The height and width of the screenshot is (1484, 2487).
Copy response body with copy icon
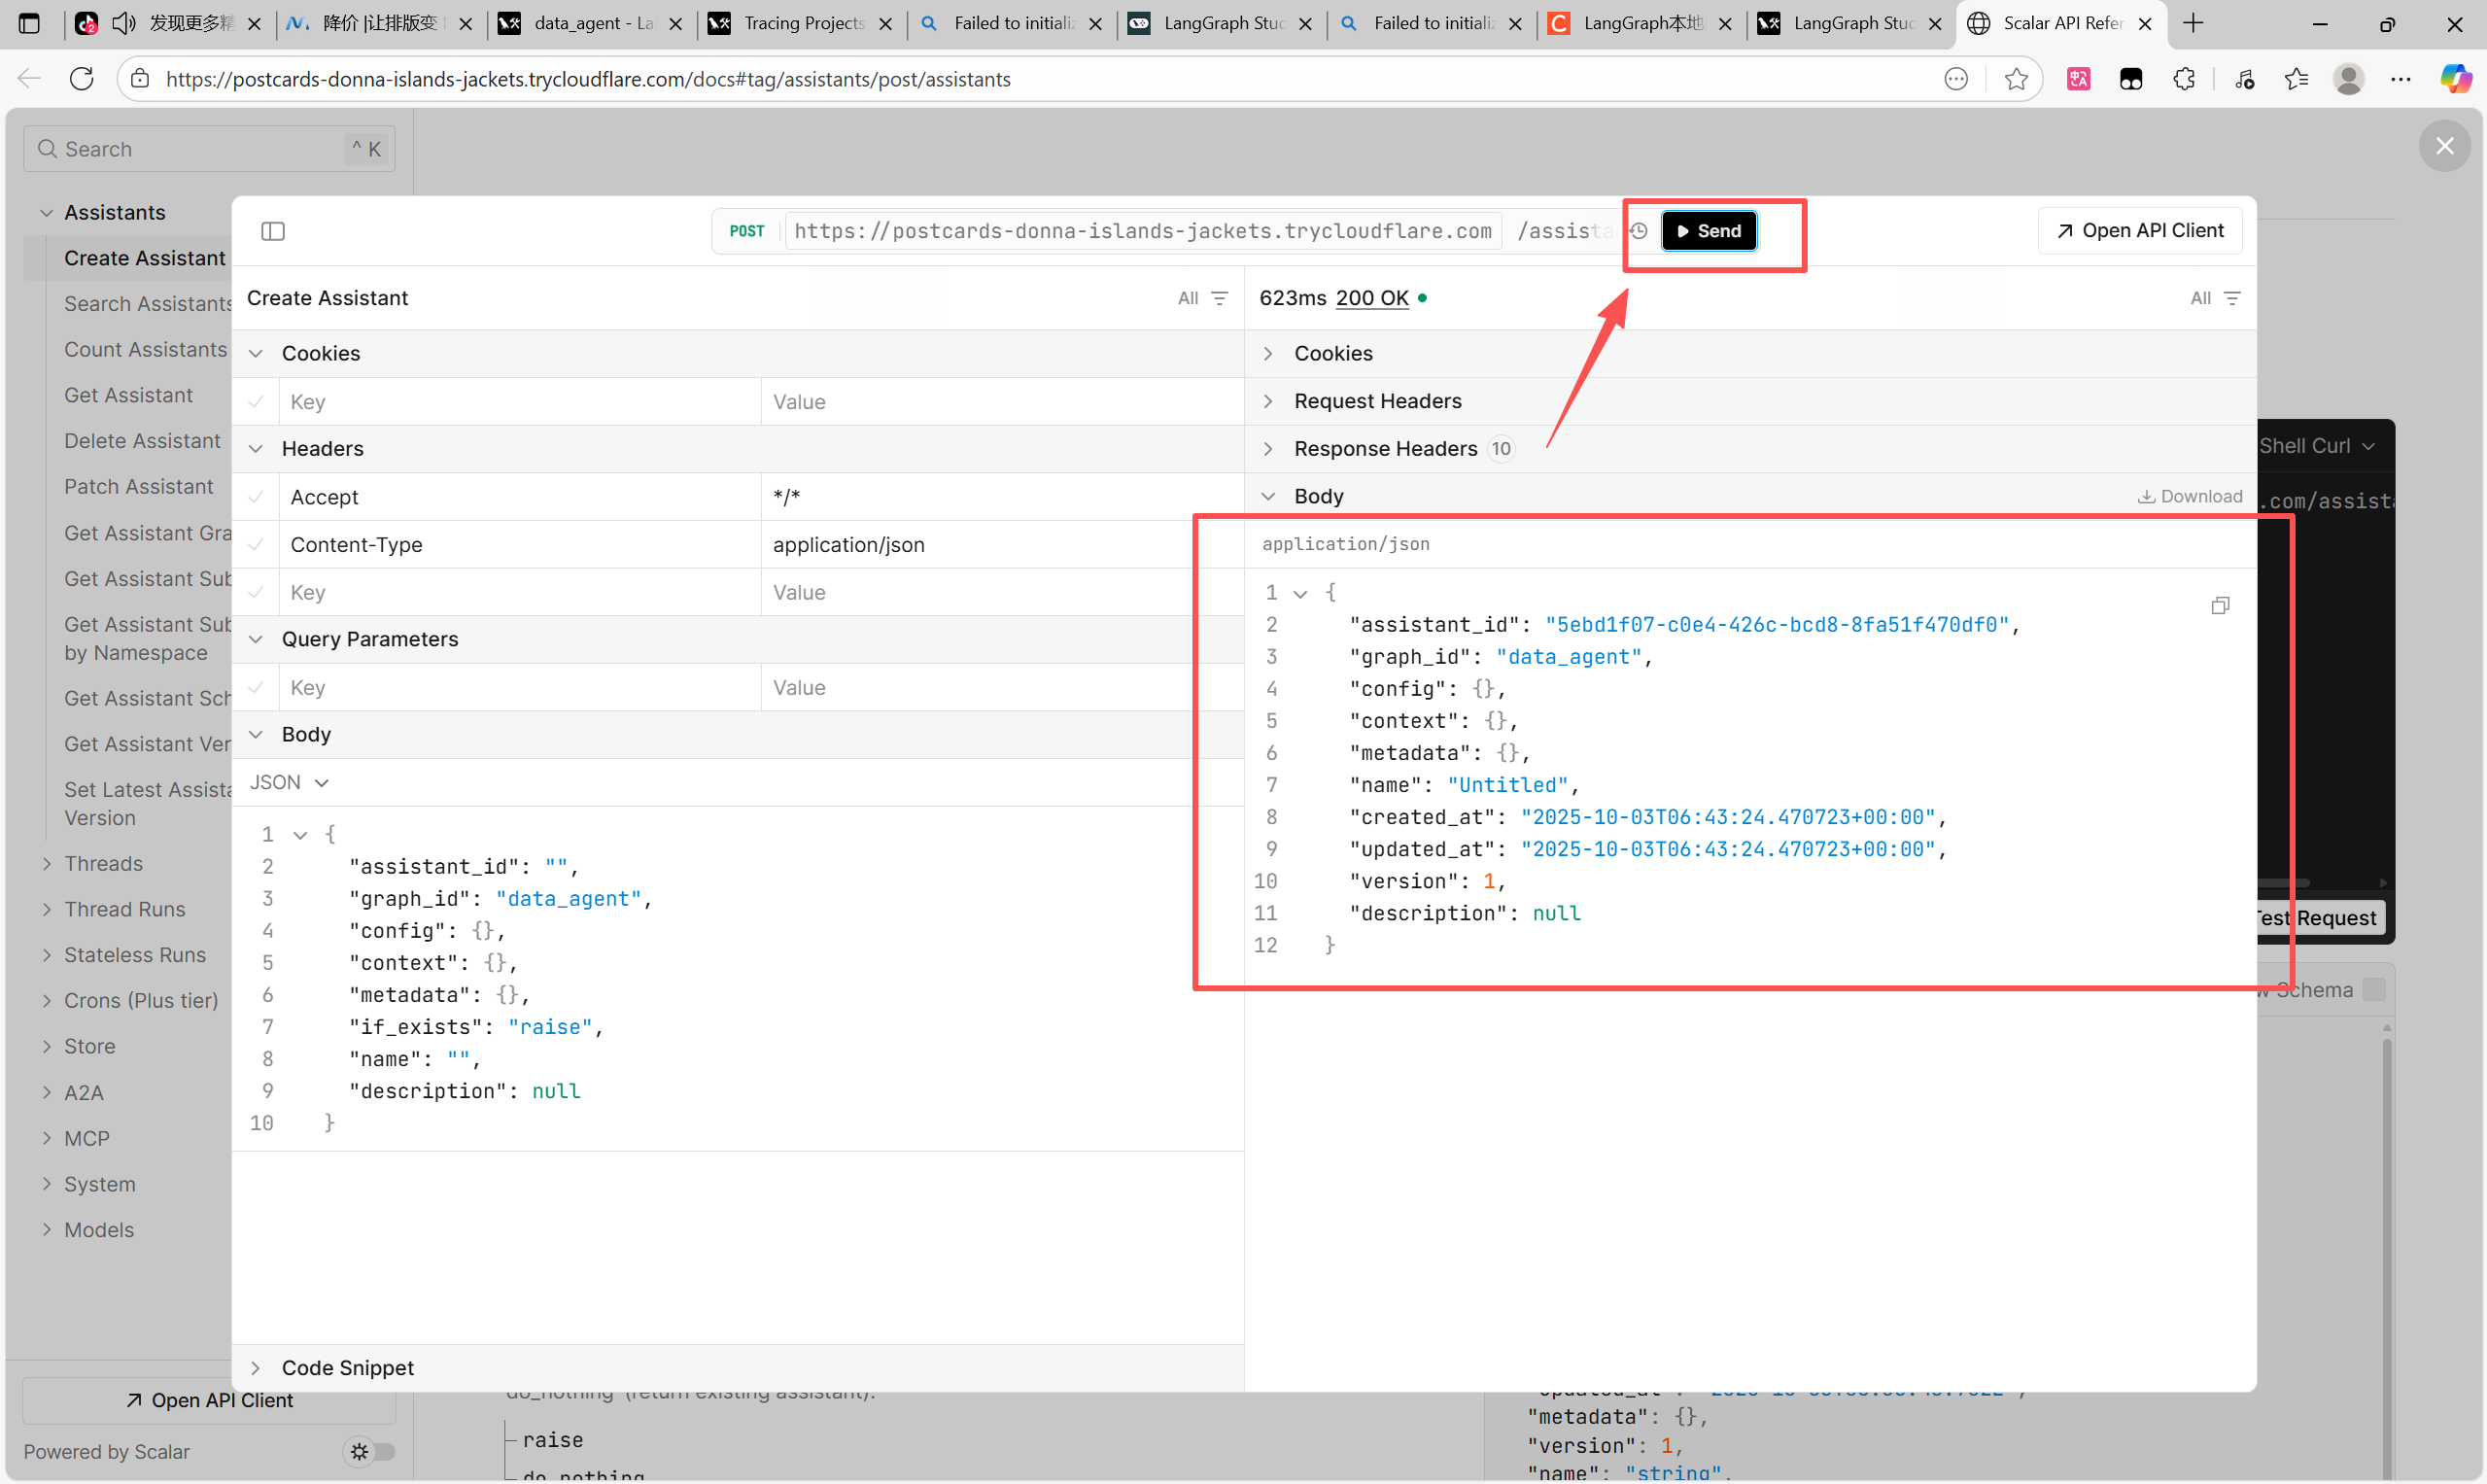click(2220, 606)
